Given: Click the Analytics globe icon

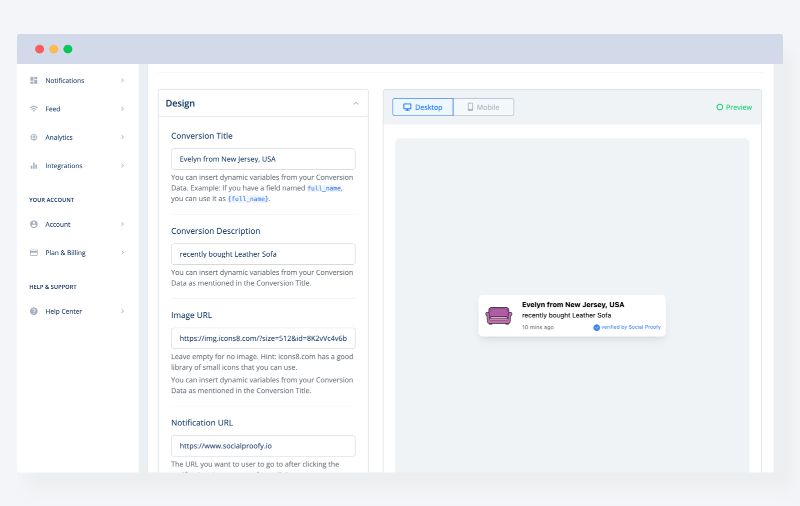Looking at the screenshot, I should (x=34, y=137).
